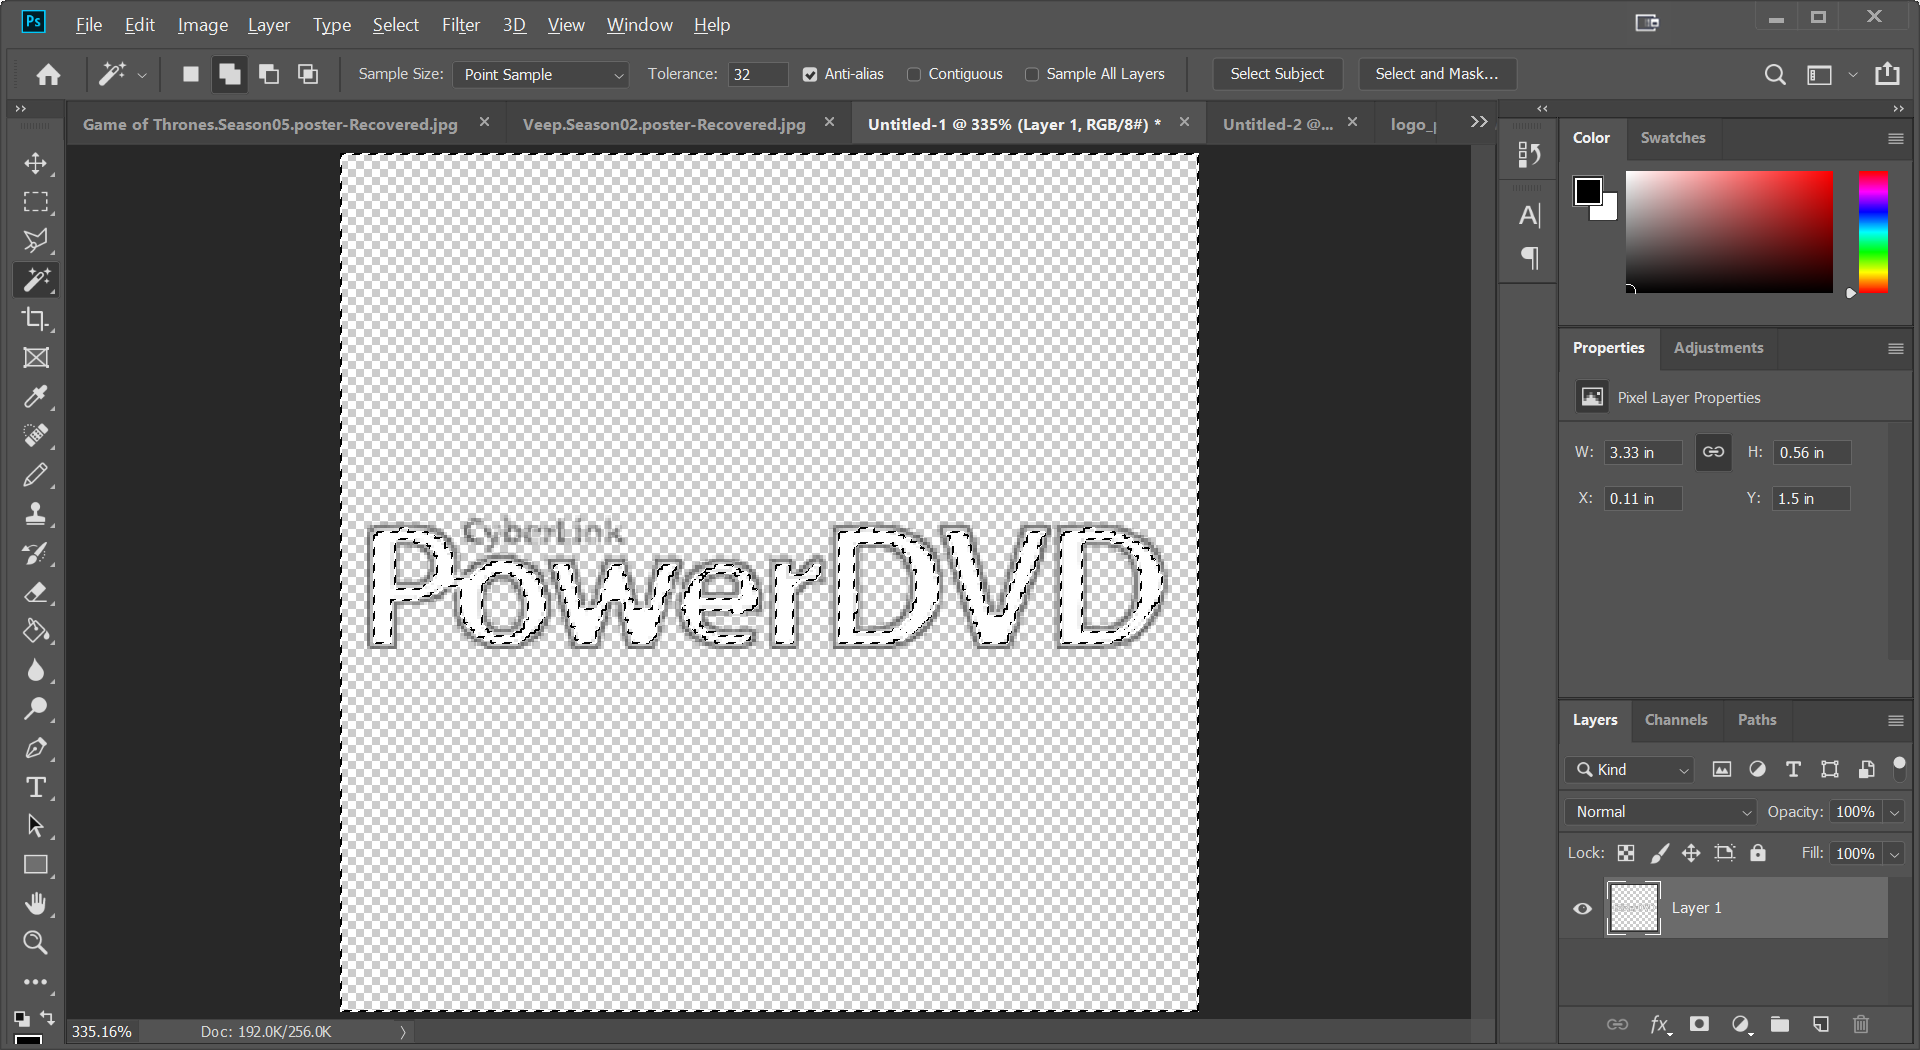Enable Sample All Layers checkbox
1920x1050 pixels.
click(1032, 74)
